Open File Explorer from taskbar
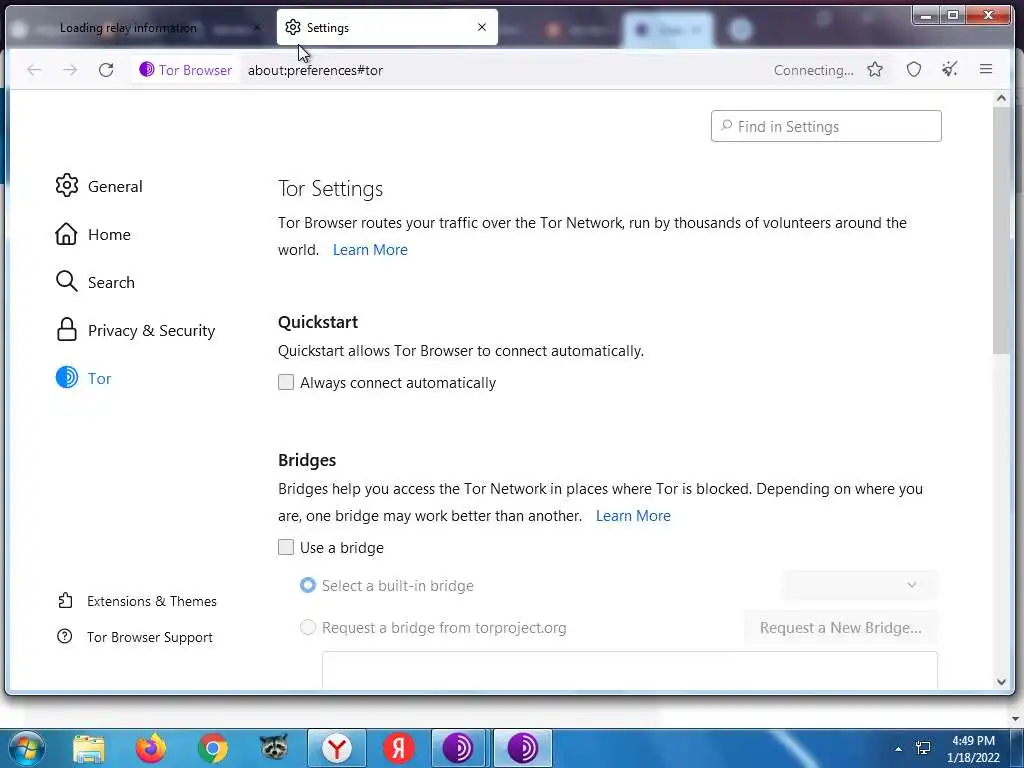 [x=89, y=748]
